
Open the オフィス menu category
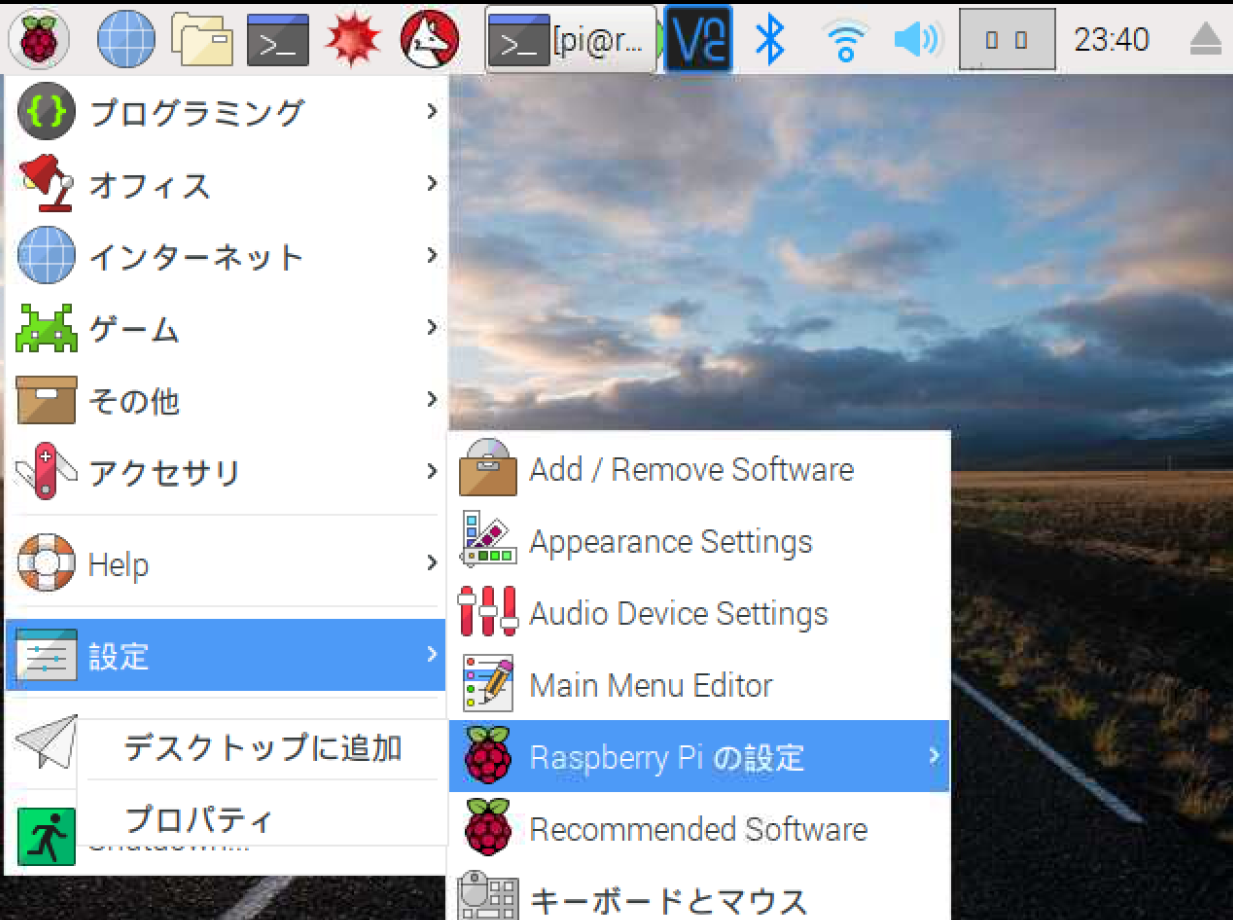click(x=226, y=185)
